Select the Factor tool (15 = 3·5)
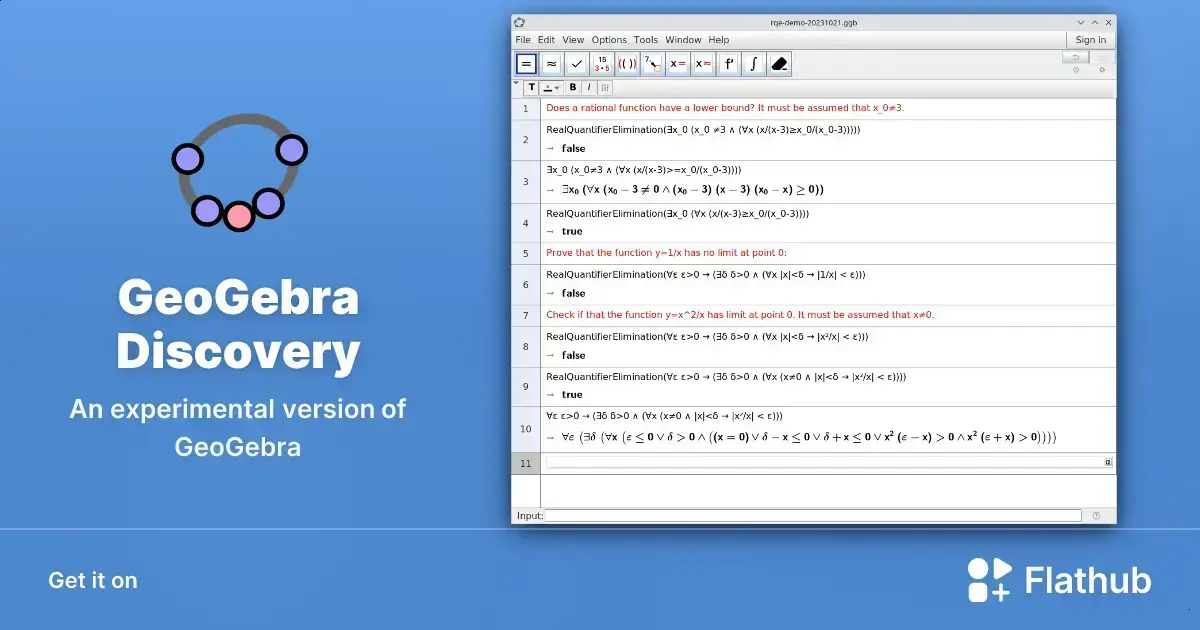The image size is (1200, 630). point(602,64)
